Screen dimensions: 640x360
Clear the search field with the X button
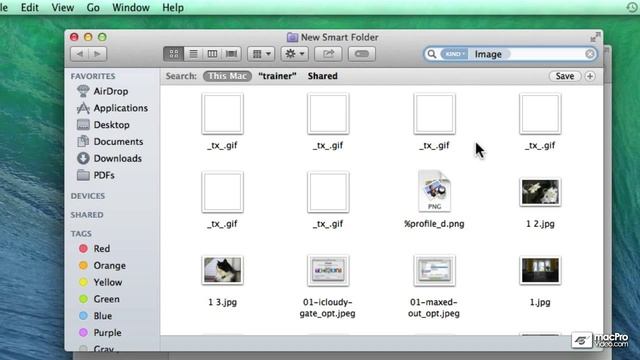pos(589,54)
